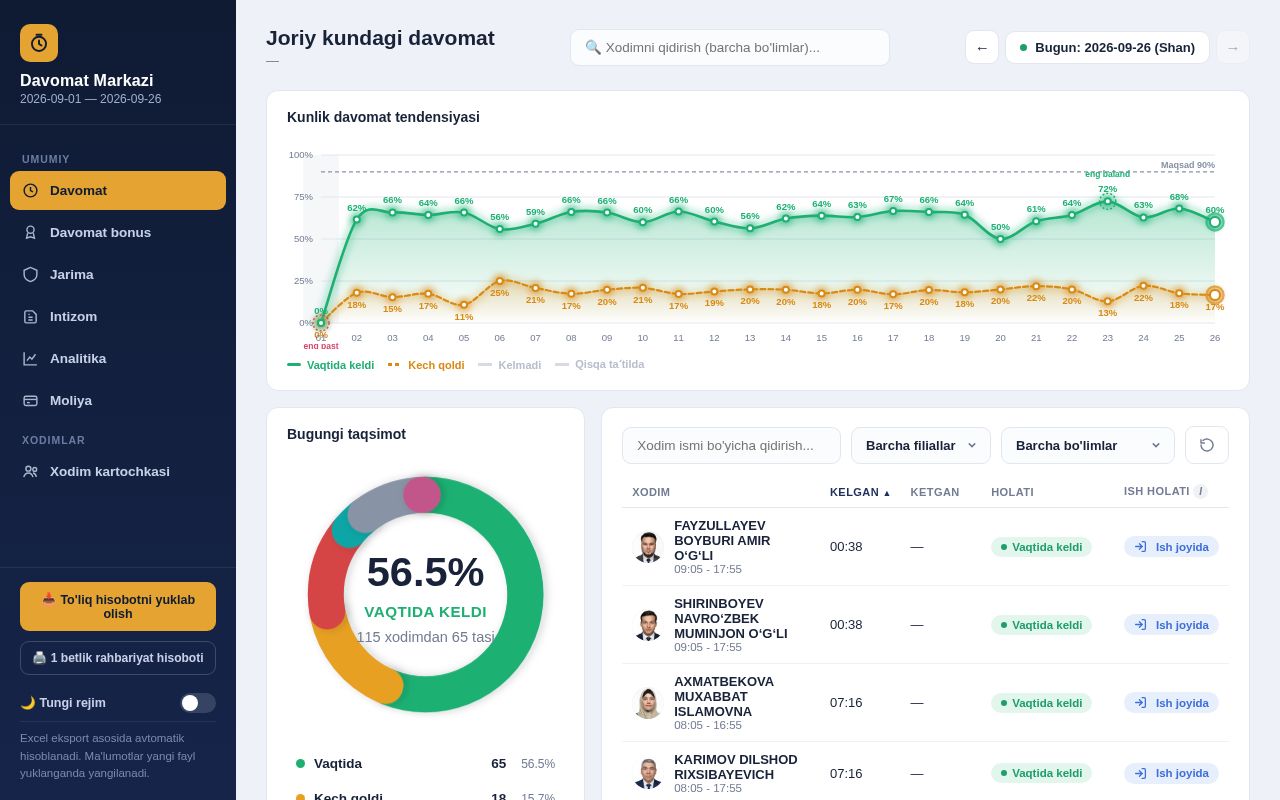Image resolution: width=1280 pixels, height=800 pixels.
Task: Sort table by Kelgan column
Action: coord(860,492)
